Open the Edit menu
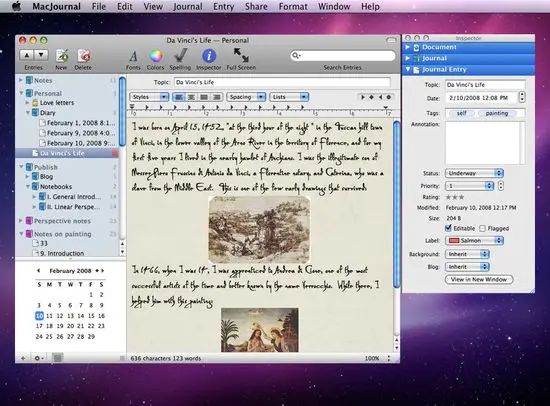The height and width of the screenshot is (406, 550). pyautogui.click(x=125, y=6)
